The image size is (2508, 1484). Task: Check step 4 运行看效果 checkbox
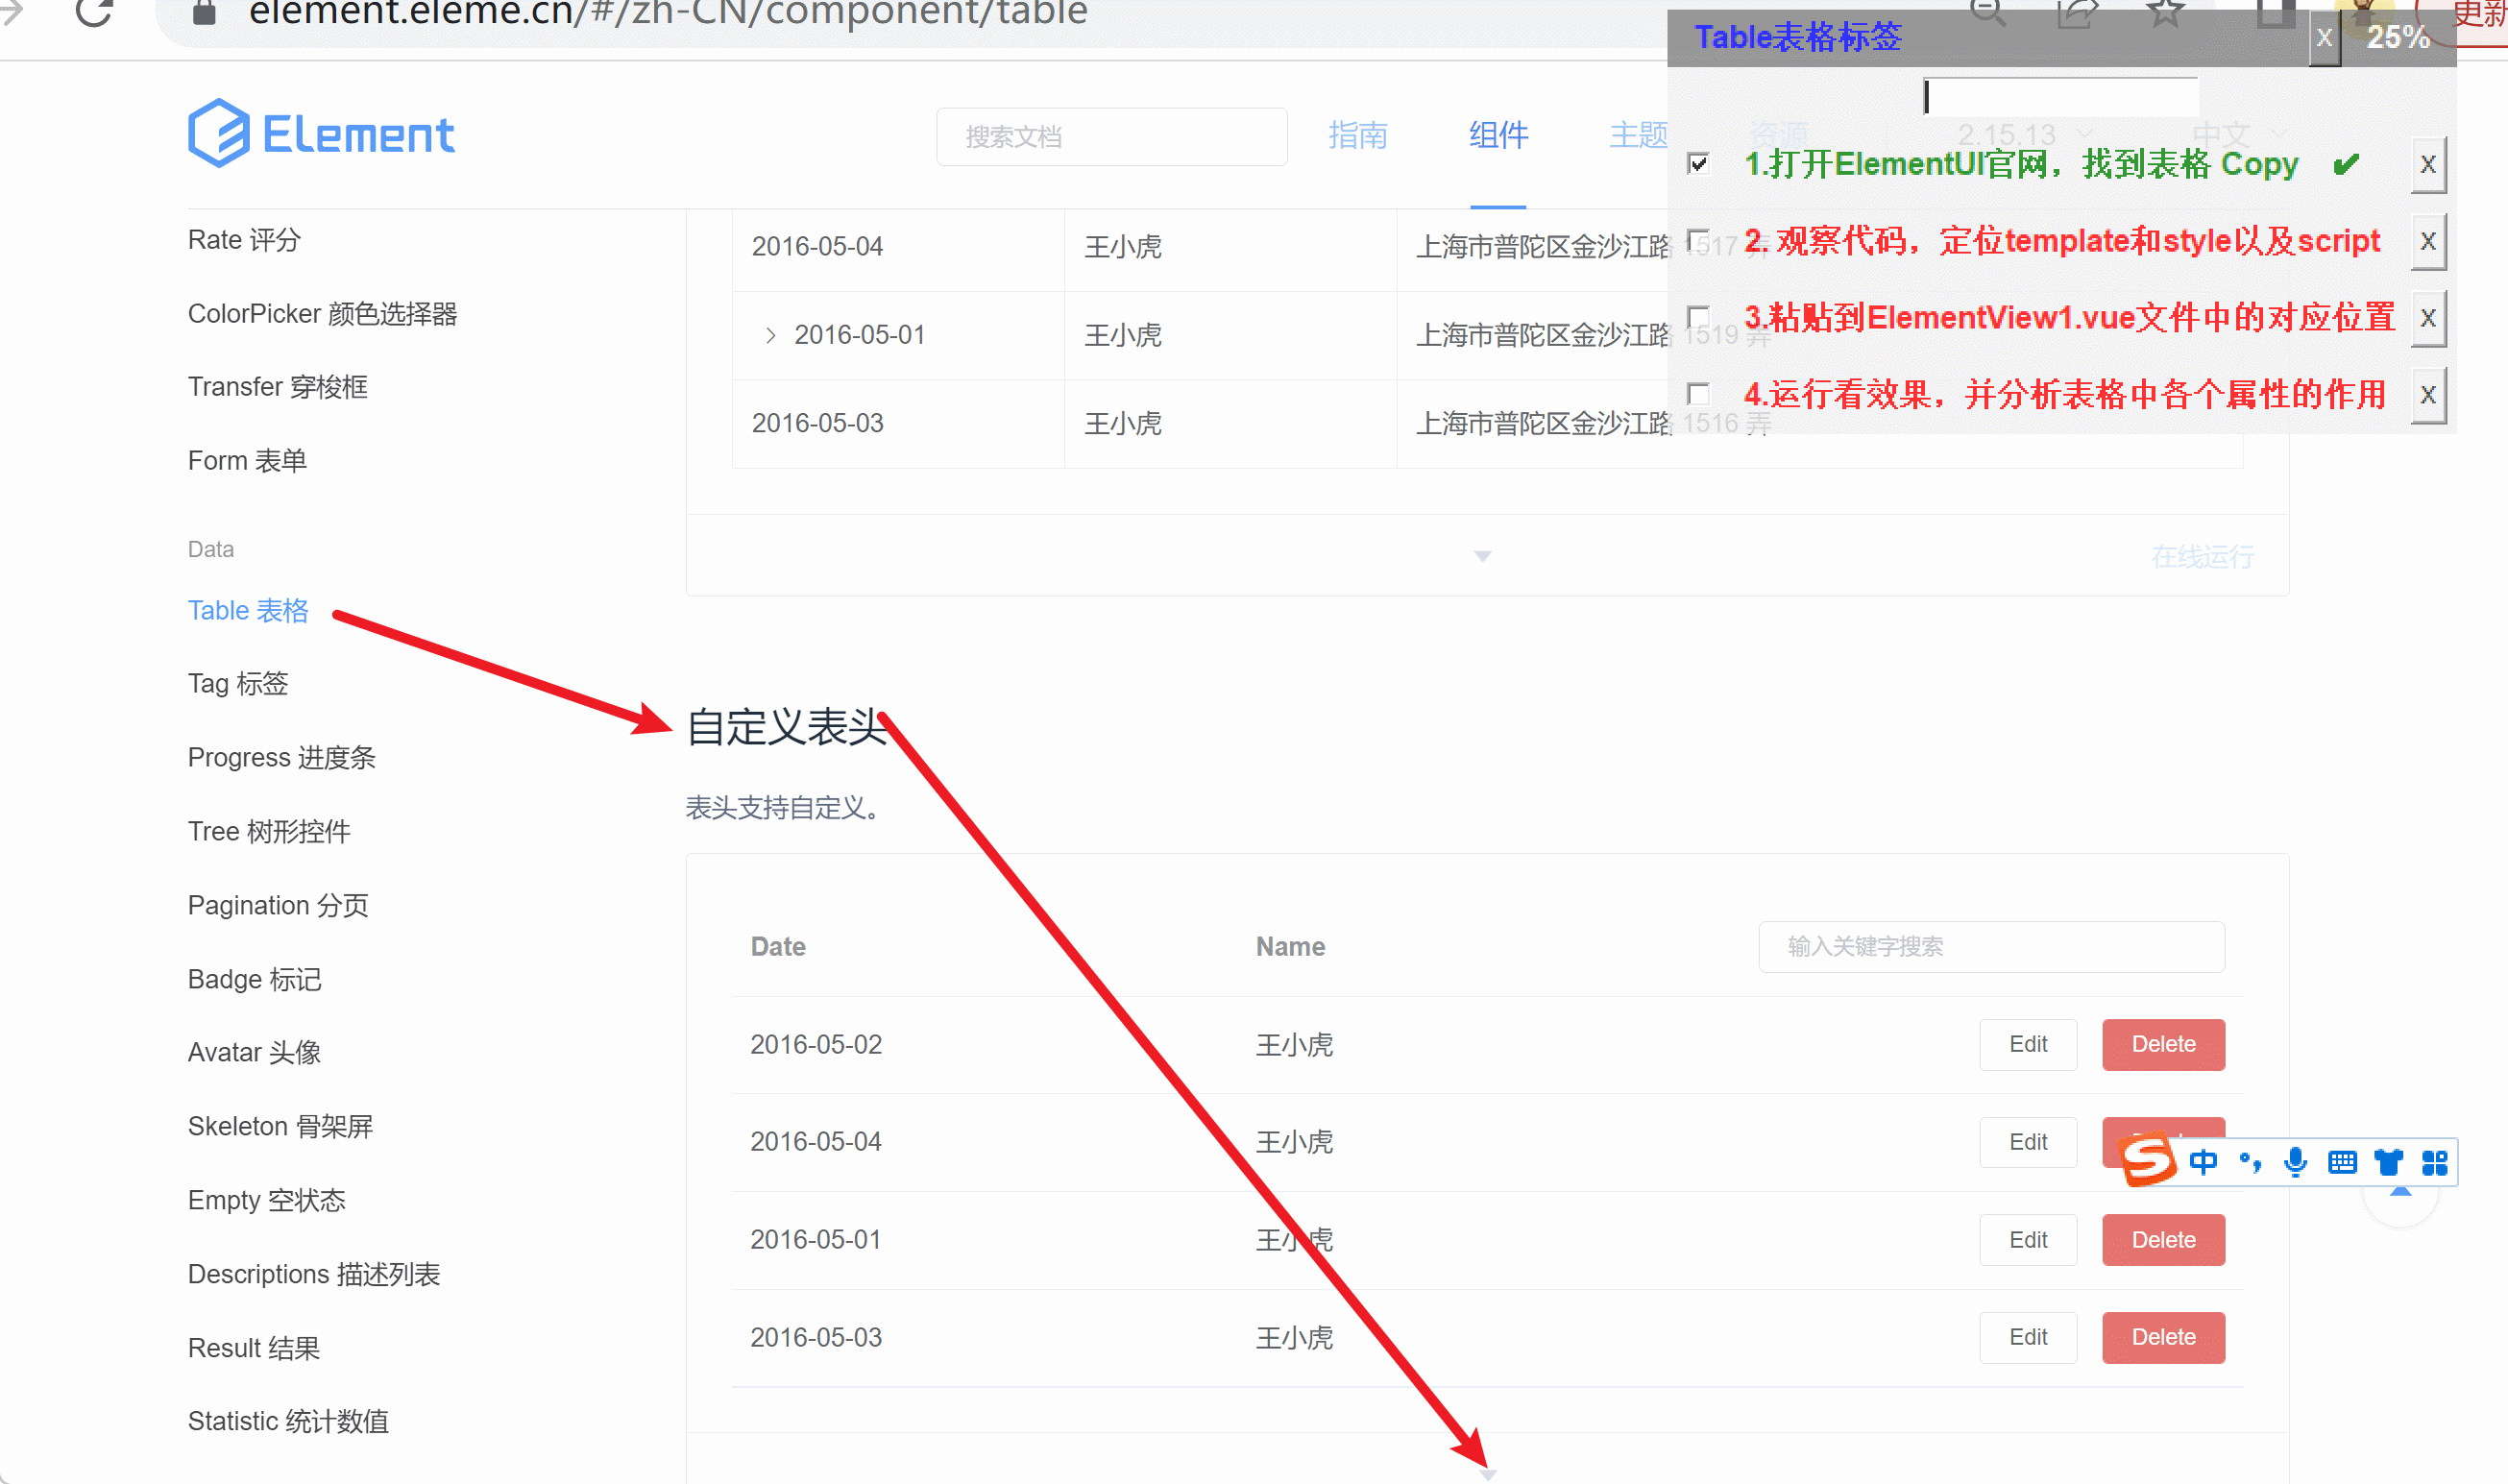pos(1698,394)
